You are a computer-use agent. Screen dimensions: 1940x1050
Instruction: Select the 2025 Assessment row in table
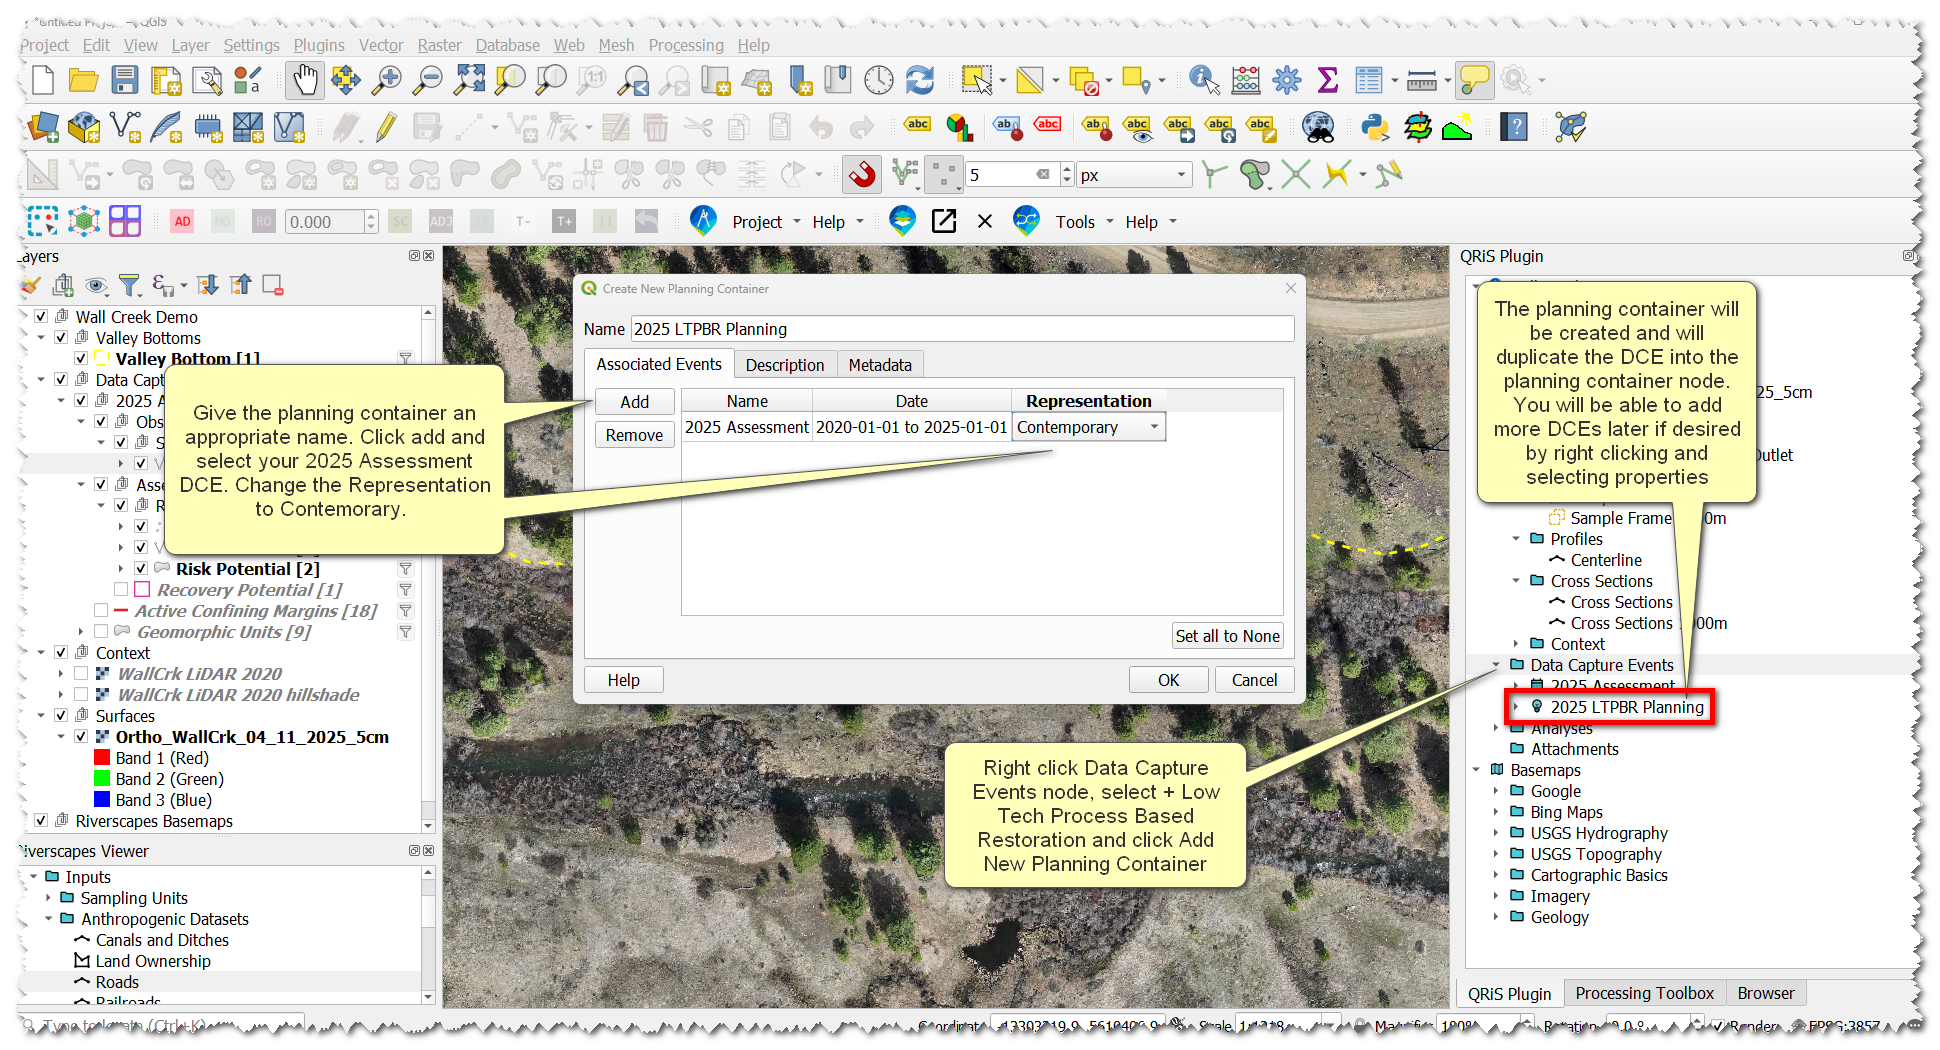coord(924,428)
